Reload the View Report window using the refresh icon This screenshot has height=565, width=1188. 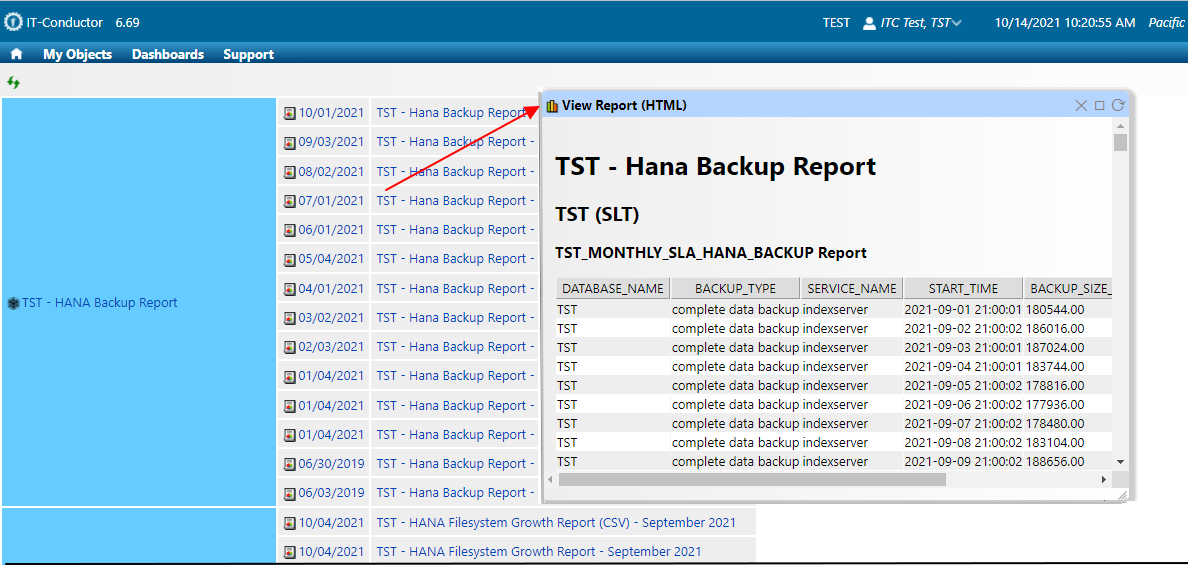[1118, 105]
